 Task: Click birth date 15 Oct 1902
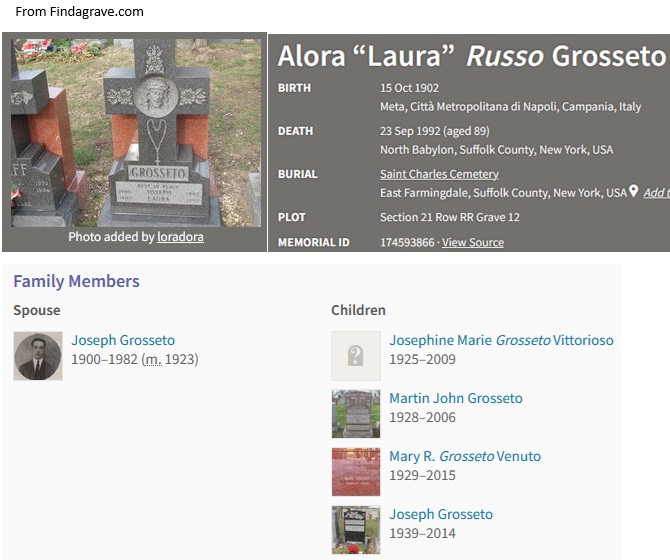(x=409, y=88)
